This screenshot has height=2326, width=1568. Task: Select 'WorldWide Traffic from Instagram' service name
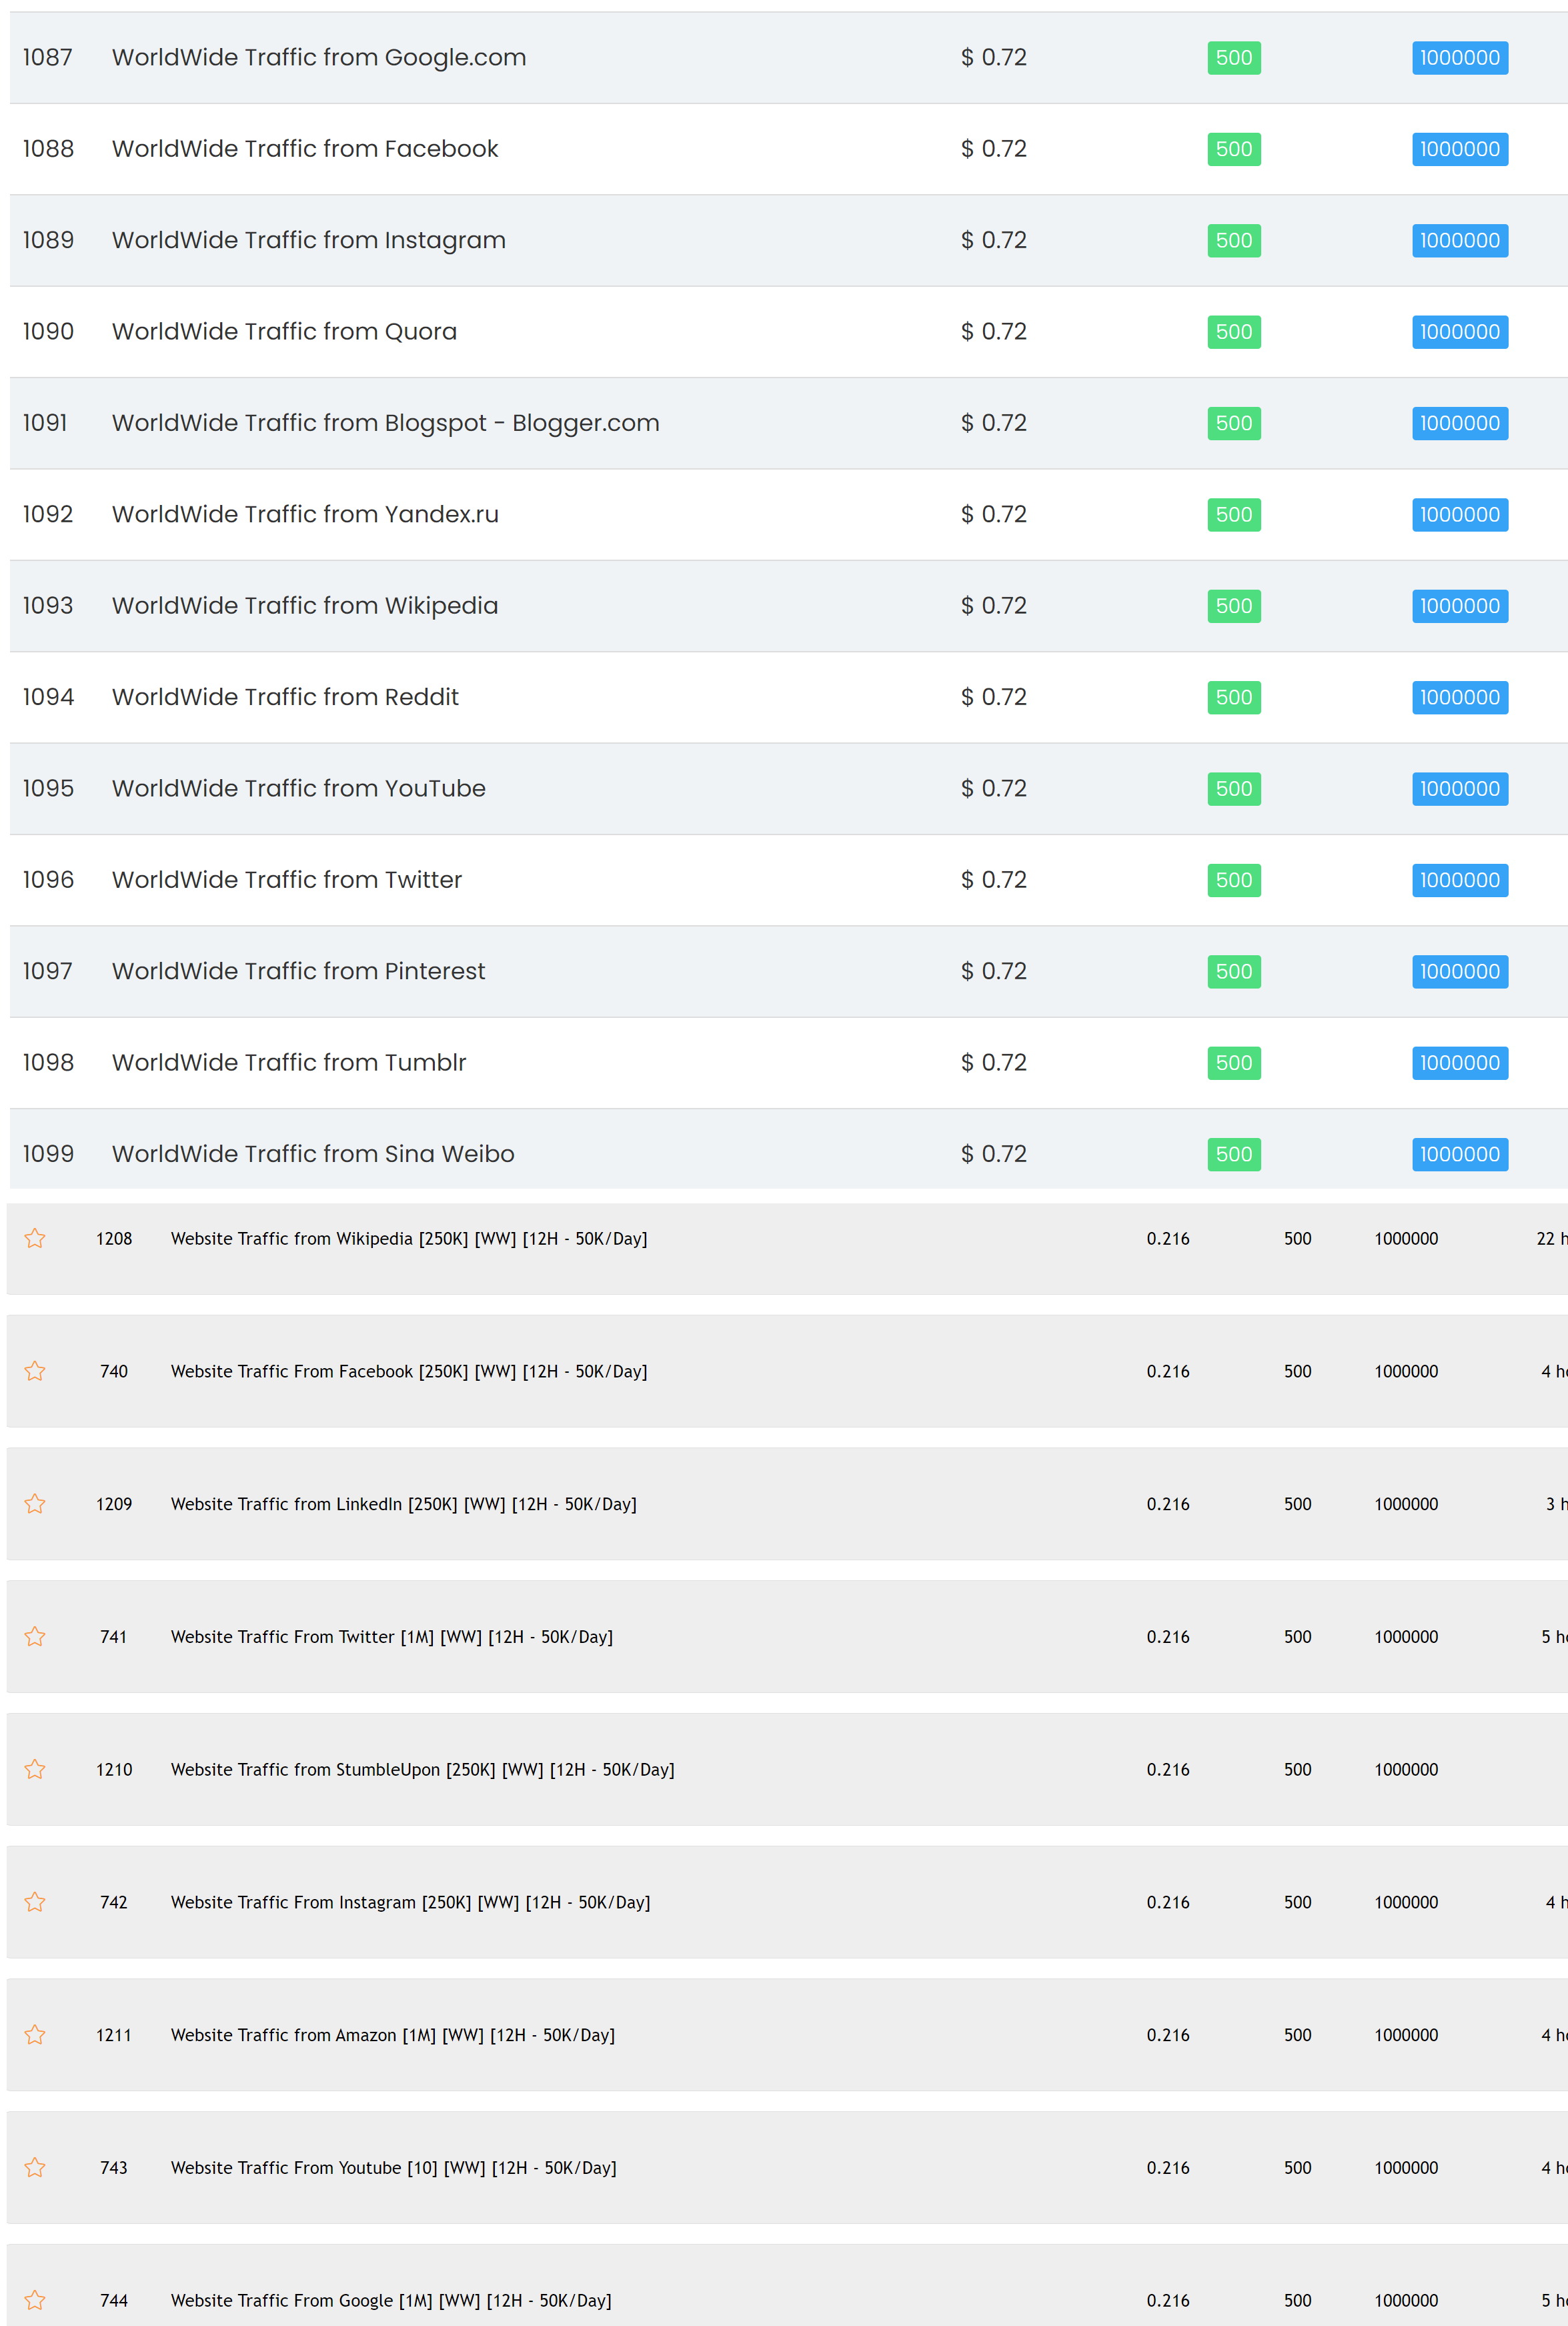pyautogui.click(x=309, y=240)
